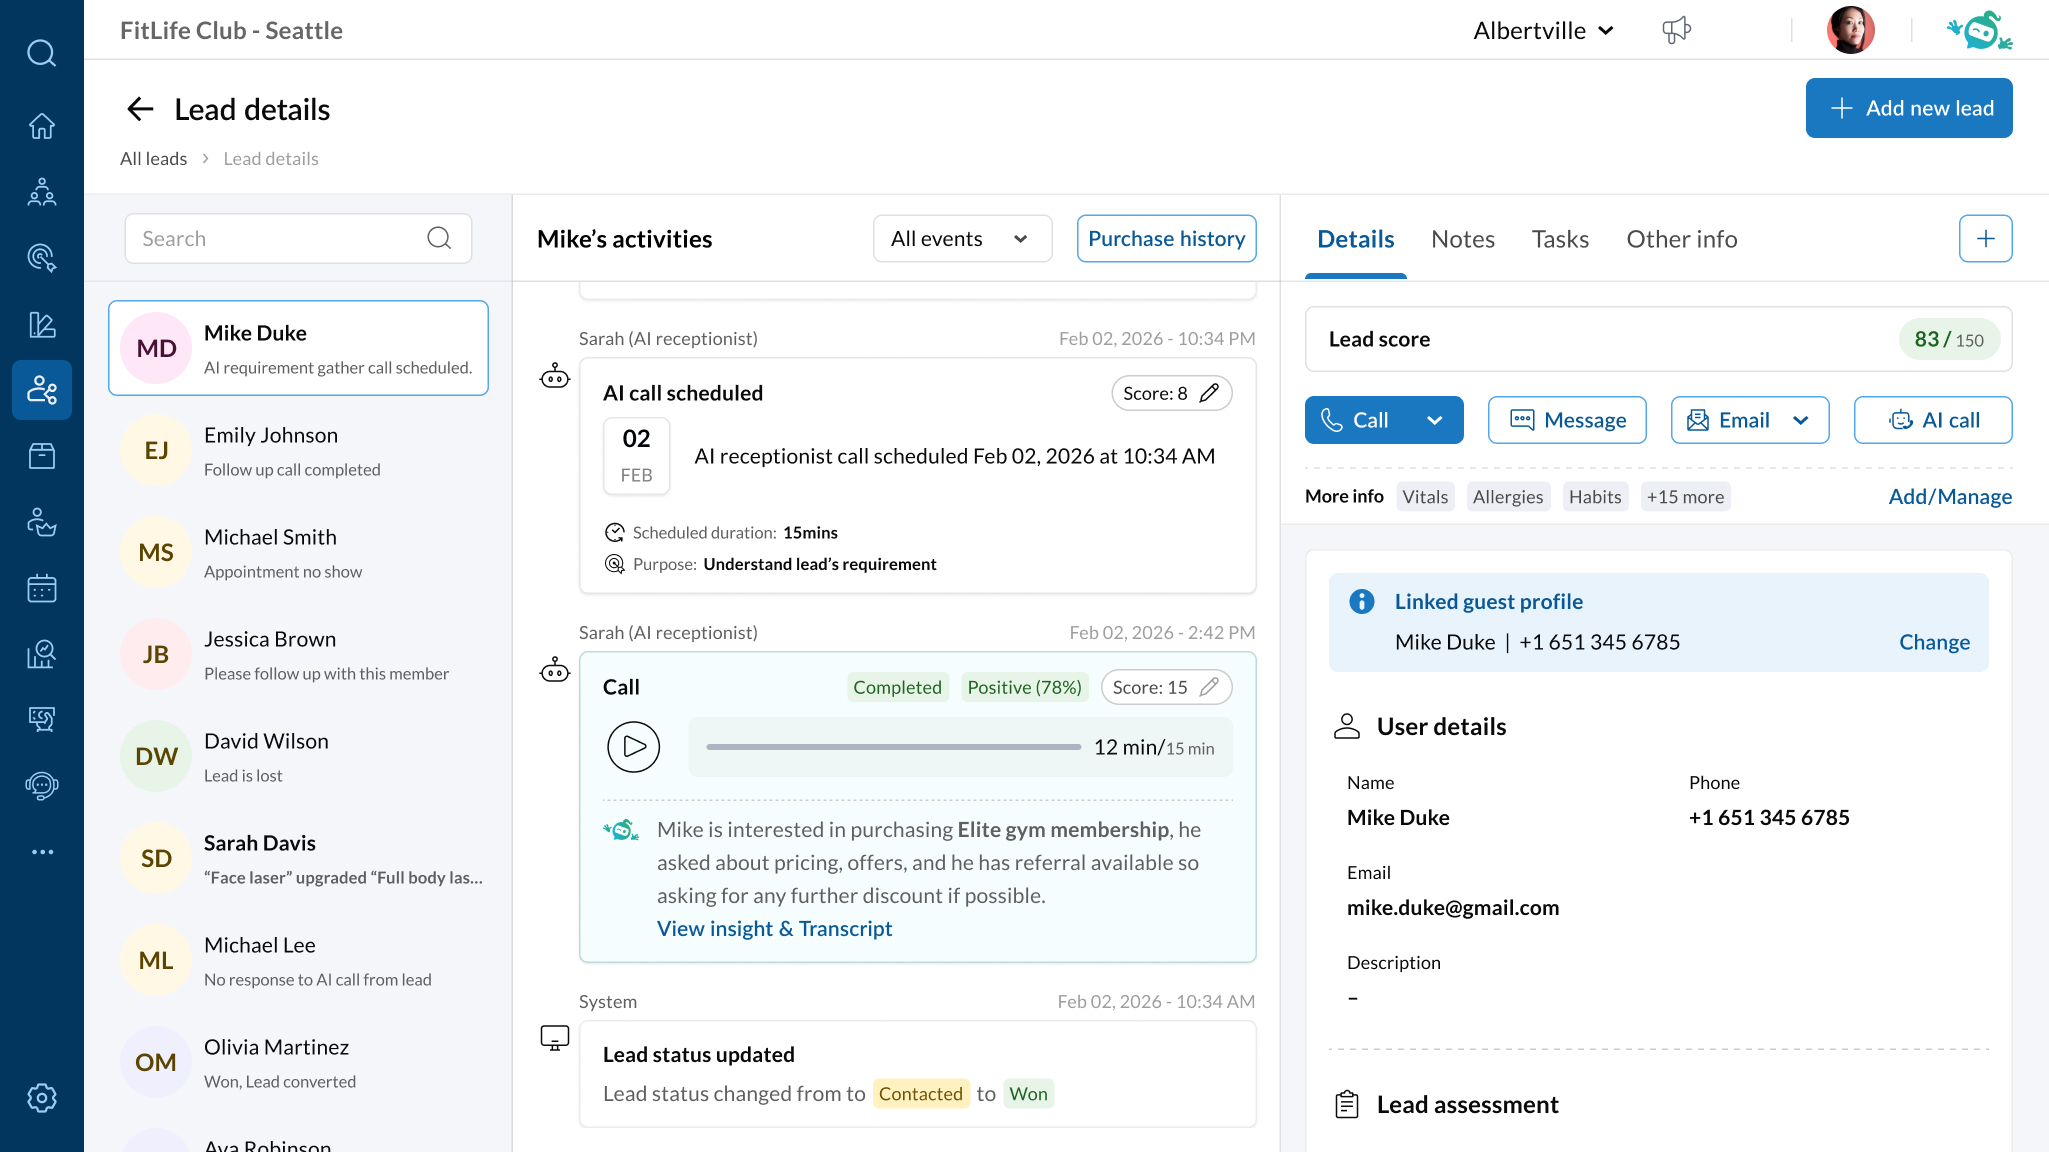Edit the AI call scheduled score pencil

[1209, 393]
